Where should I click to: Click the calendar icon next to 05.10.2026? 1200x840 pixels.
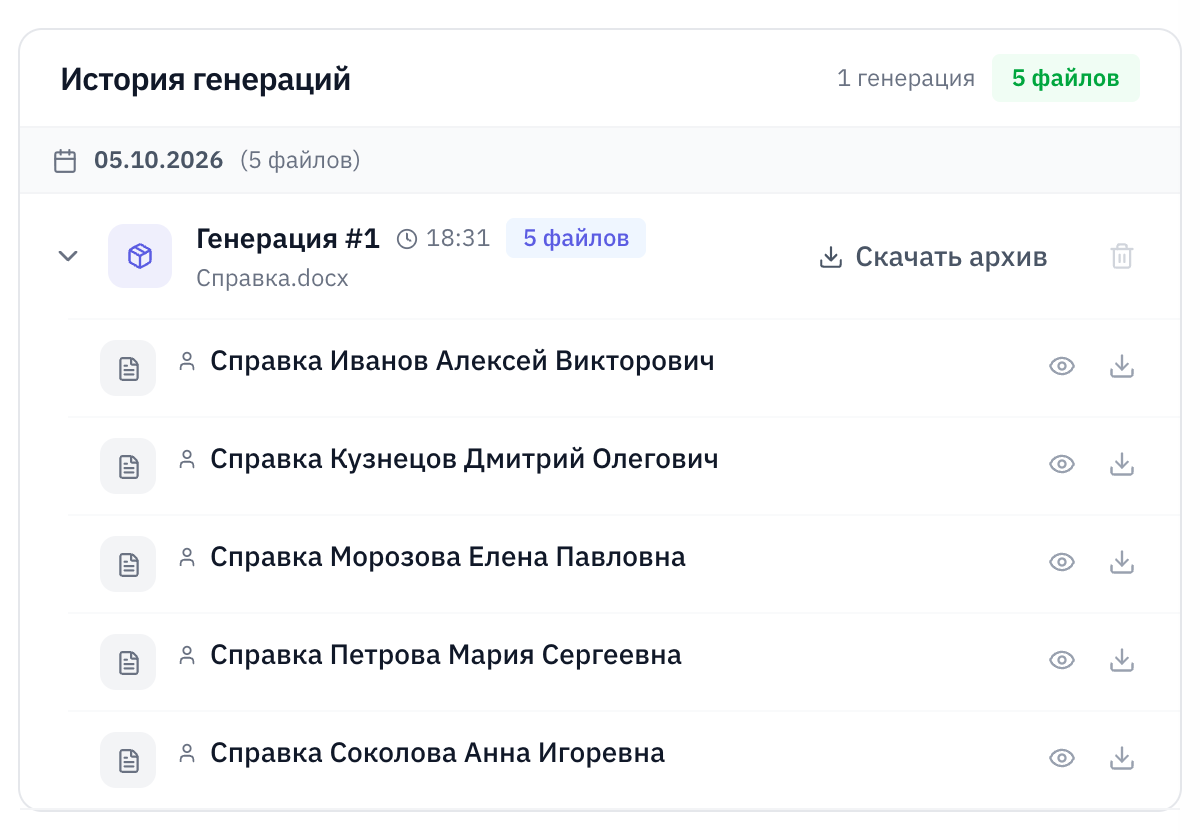(x=65, y=161)
